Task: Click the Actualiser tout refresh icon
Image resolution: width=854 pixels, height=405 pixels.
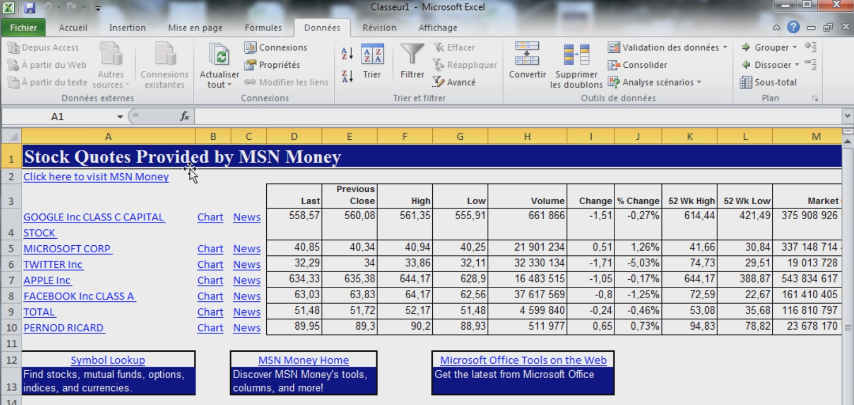Action: (219, 54)
